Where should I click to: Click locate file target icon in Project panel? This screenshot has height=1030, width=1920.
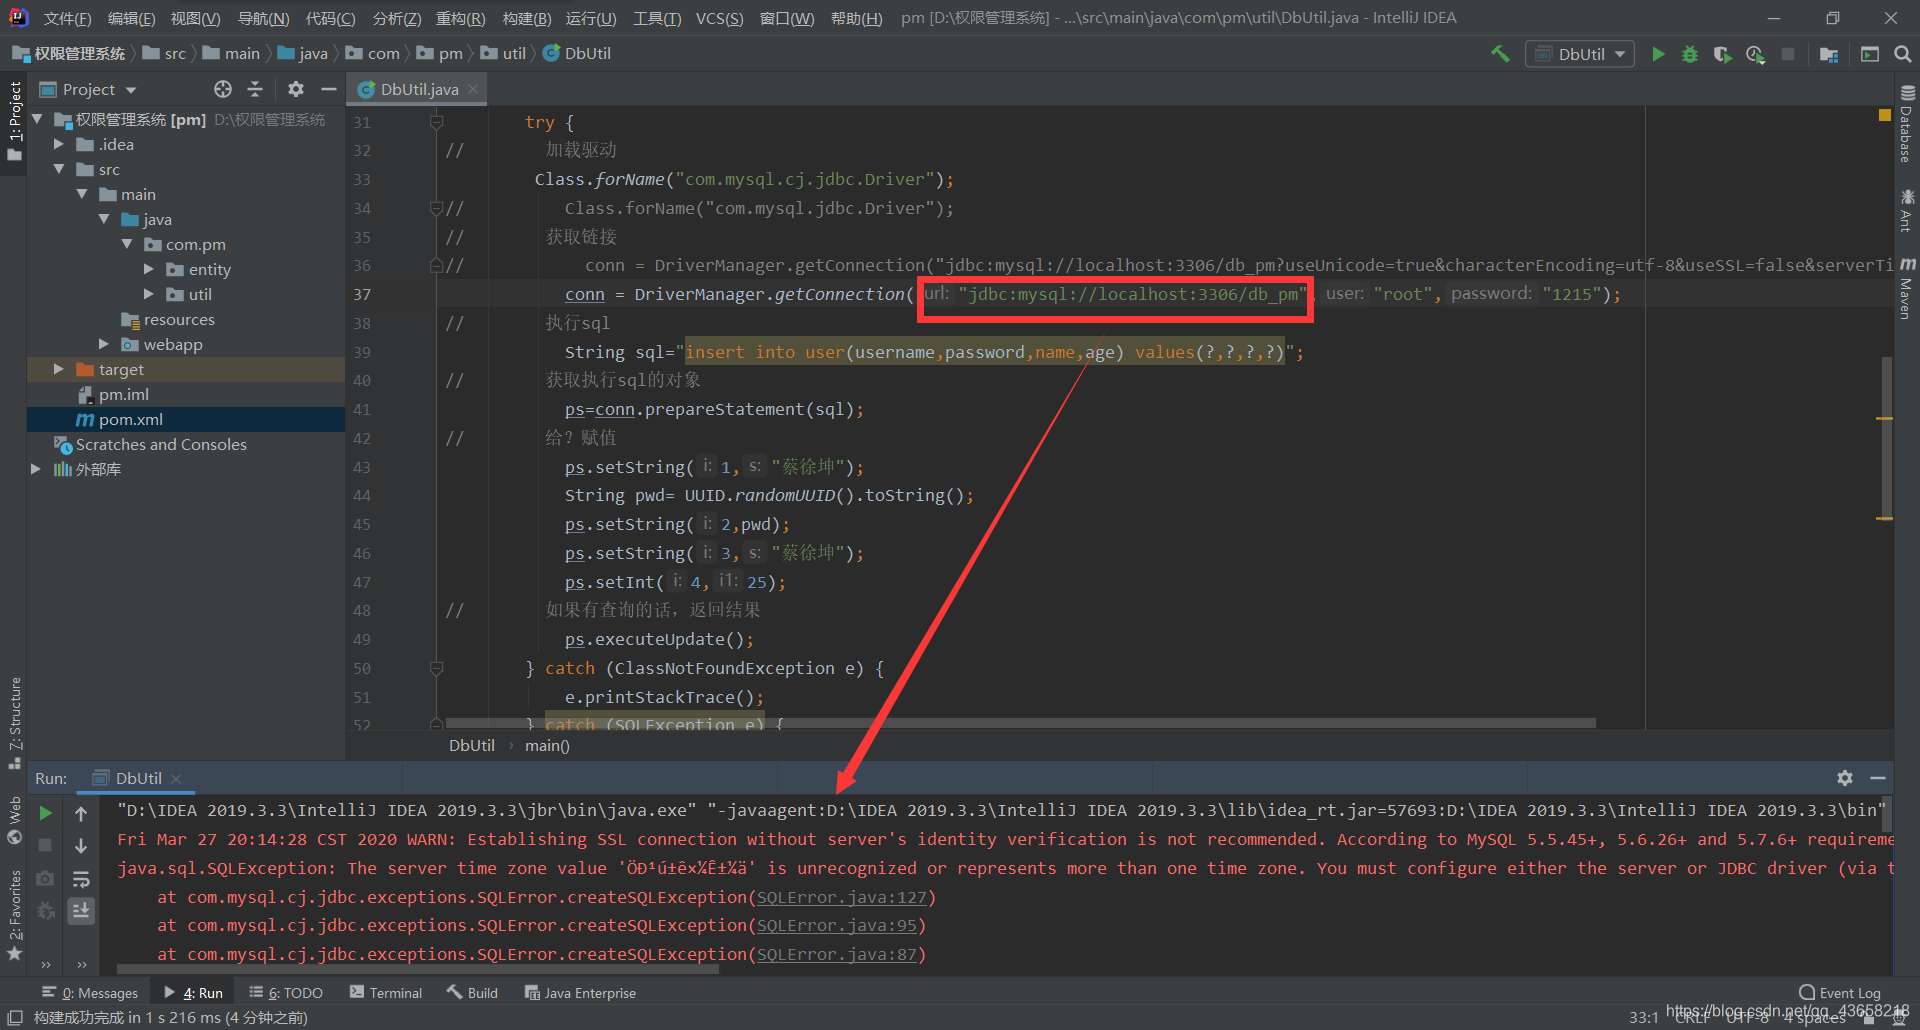(x=223, y=89)
